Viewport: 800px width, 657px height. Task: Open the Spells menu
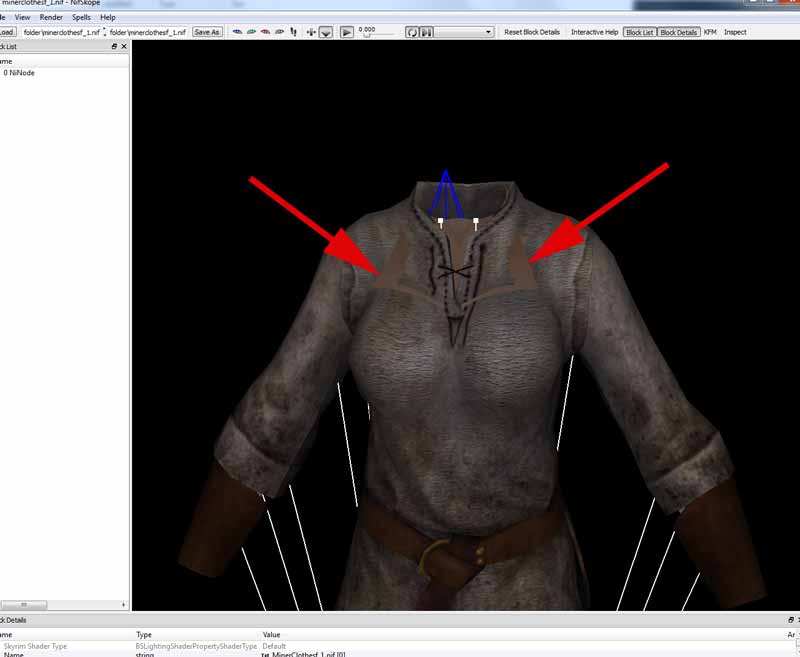coord(81,17)
